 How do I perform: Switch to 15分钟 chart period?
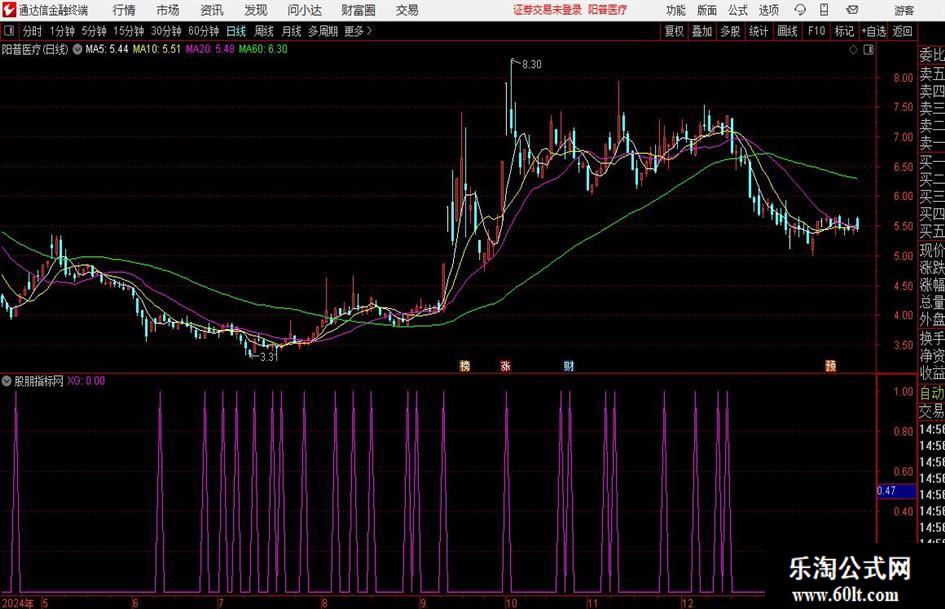point(128,31)
